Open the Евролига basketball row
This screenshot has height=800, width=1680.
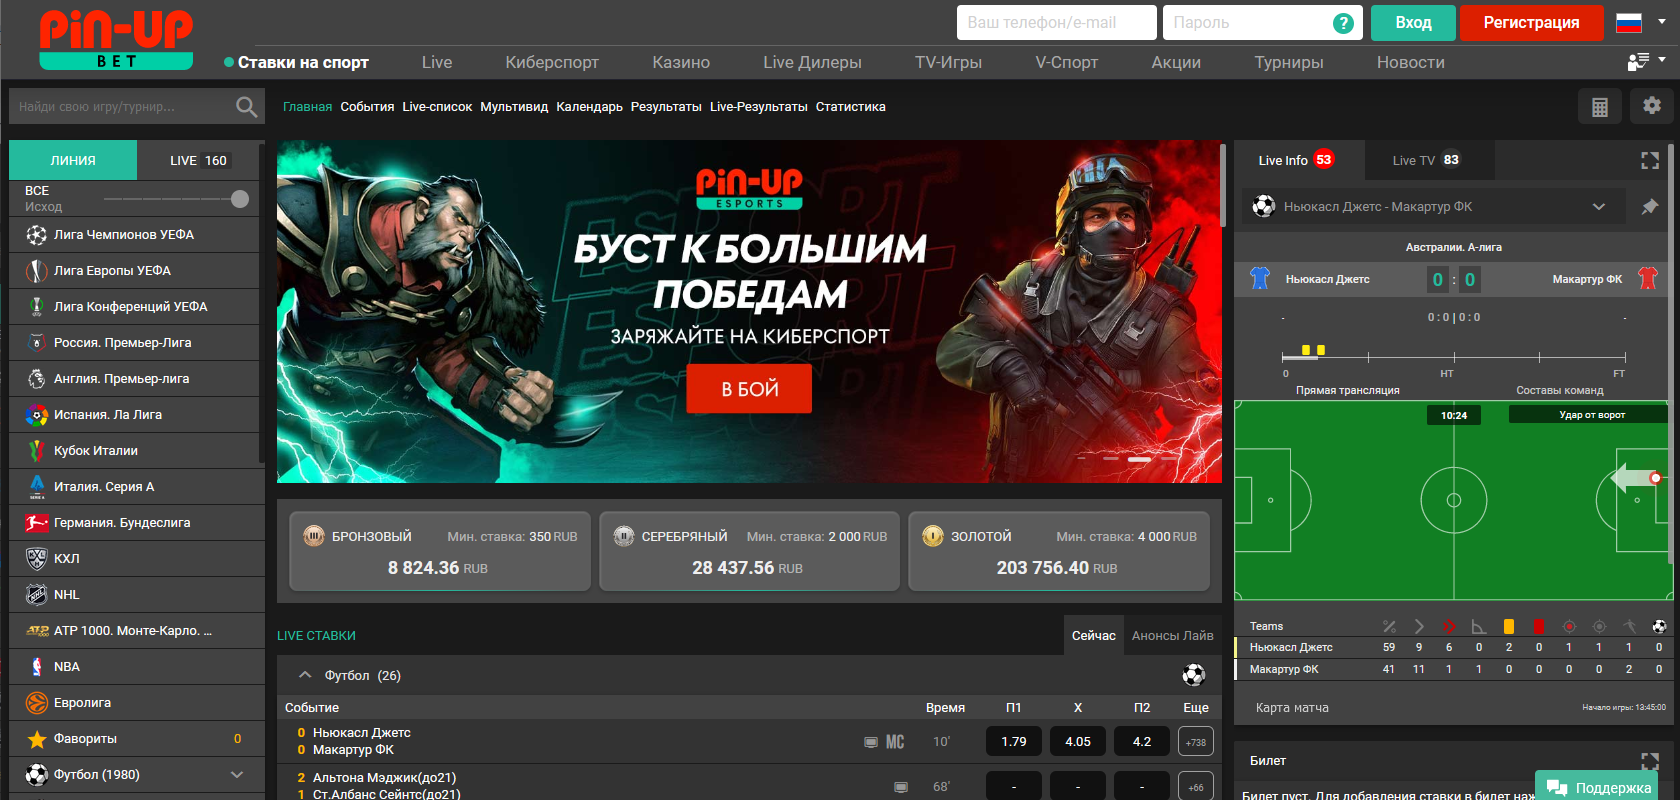(x=137, y=703)
